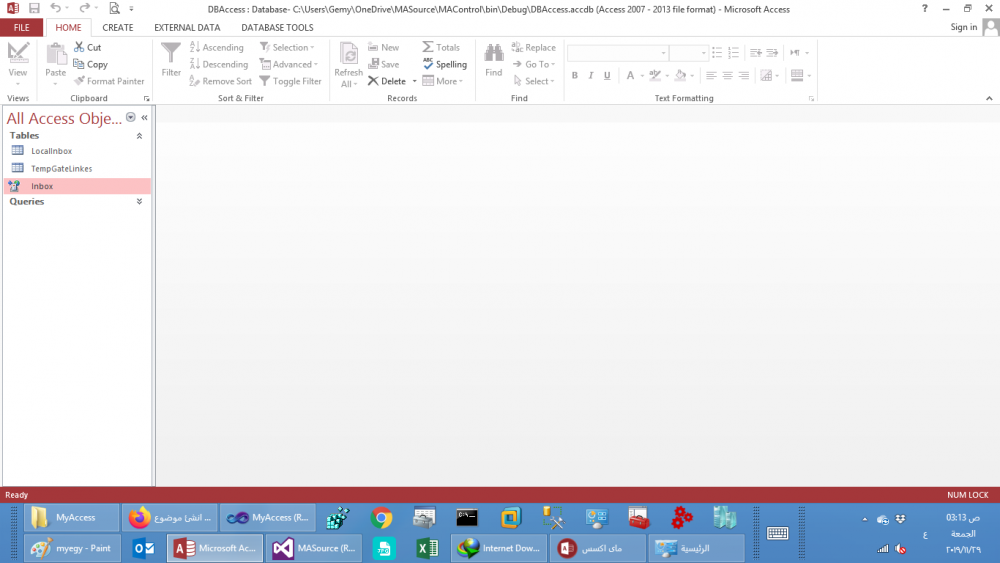This screenshot has height=563, width=1000.
Task: Collapse the navigation pane shutter bar
Action: coord(145,117)
